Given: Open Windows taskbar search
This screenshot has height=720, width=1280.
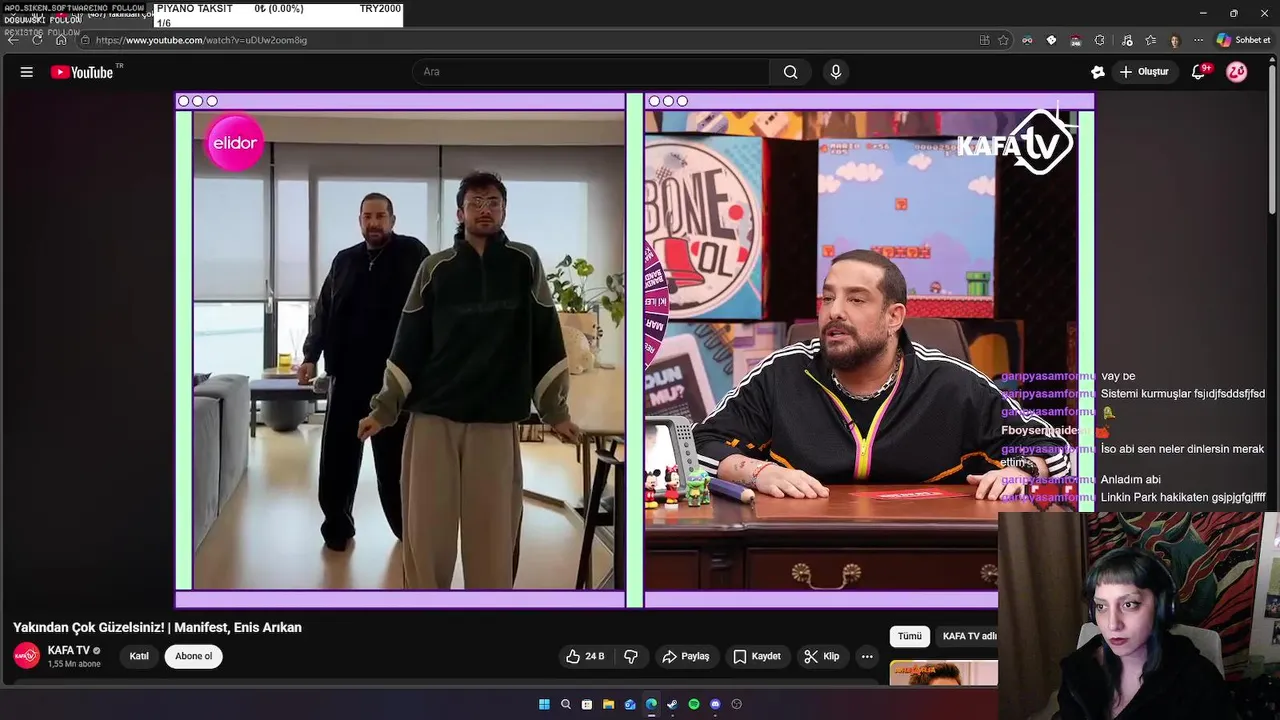Looking at the screenshot, I should click(x=566, y=704).
